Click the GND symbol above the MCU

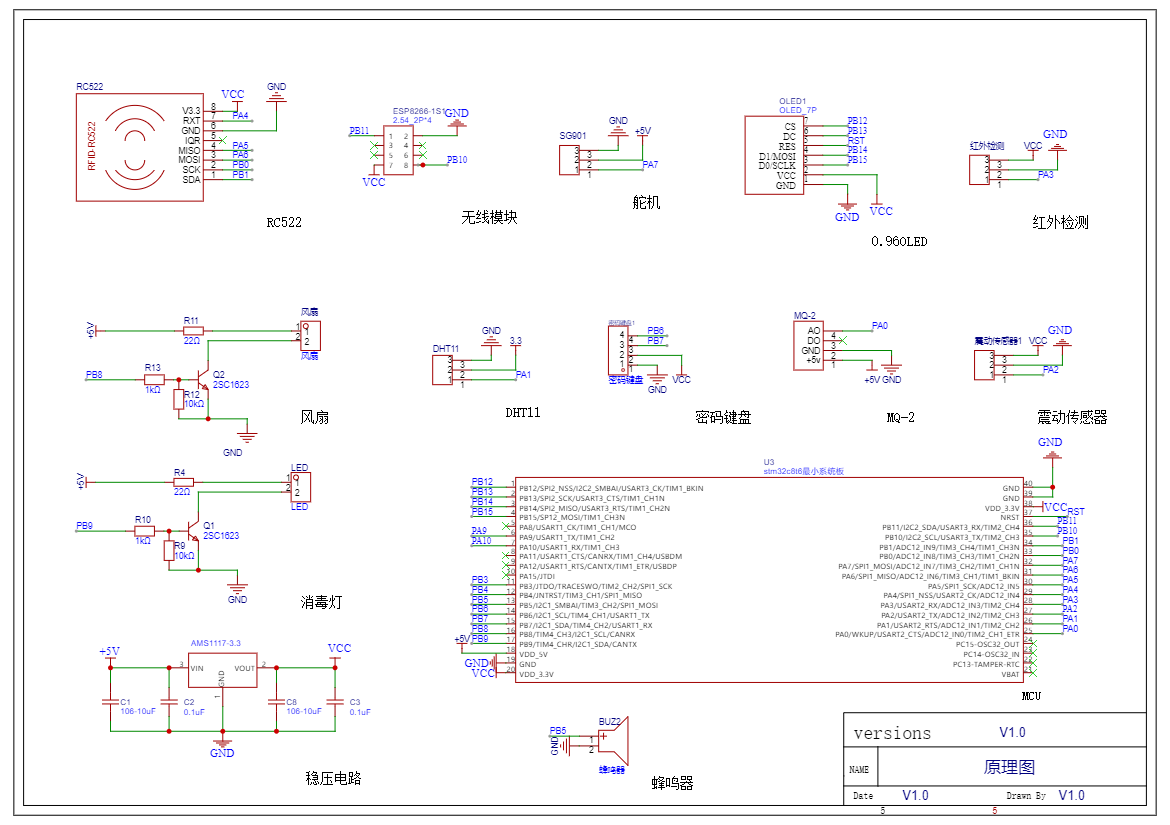click(1052, 454)
